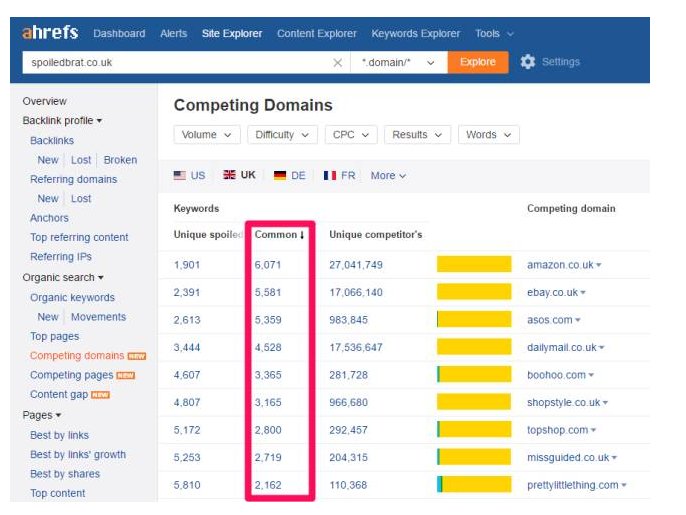Viewport: 686px width, 515px height.
Task: Click common keywords value 2,162
Action: [x=268, y=485]
